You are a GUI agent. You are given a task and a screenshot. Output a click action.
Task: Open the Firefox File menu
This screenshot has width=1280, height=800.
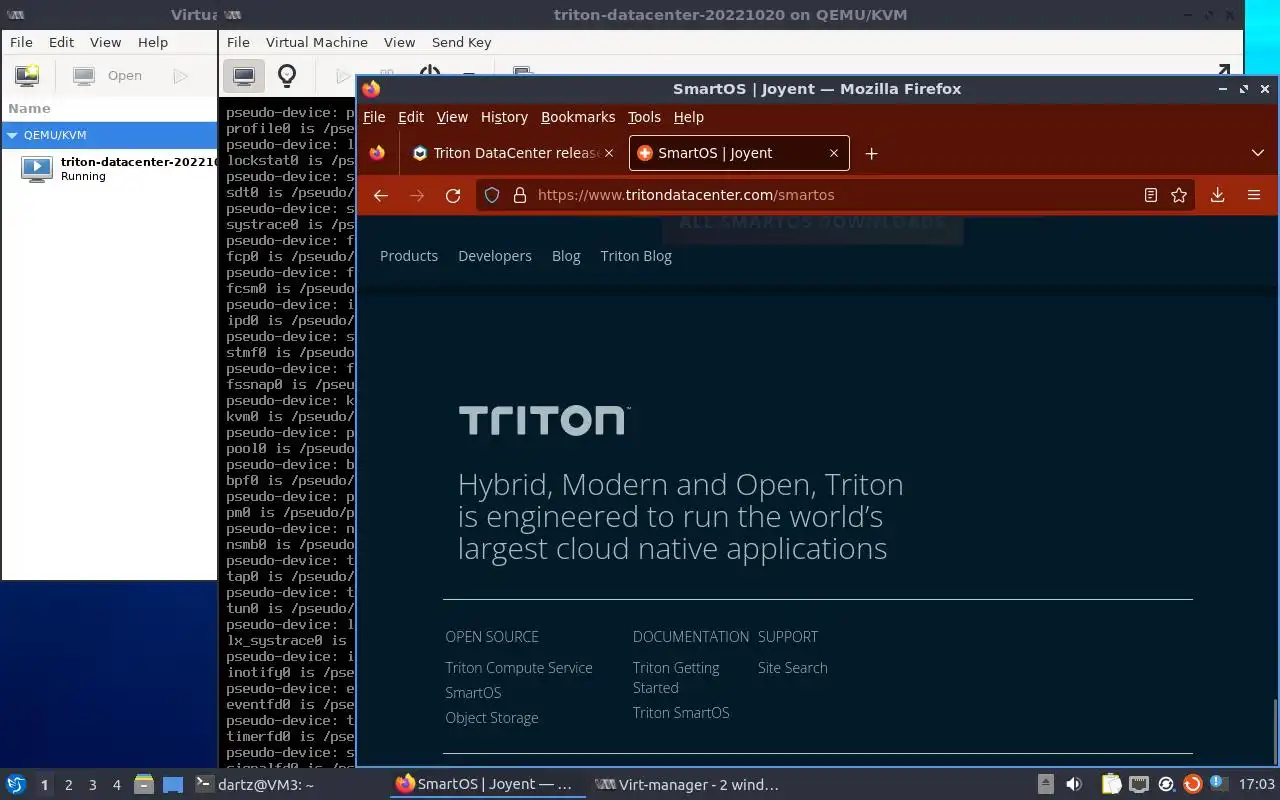pyautogui.click(x=374, y=117)
